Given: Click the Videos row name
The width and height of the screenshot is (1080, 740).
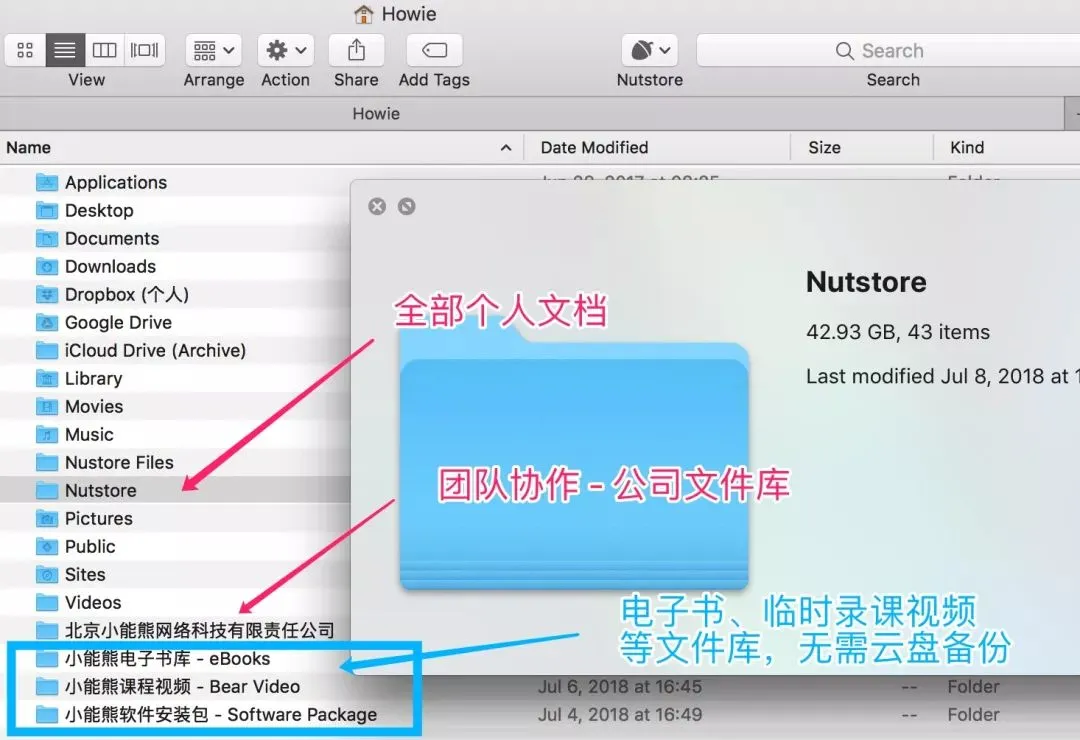Looking at the screenshot, I should tap(93, 602).
